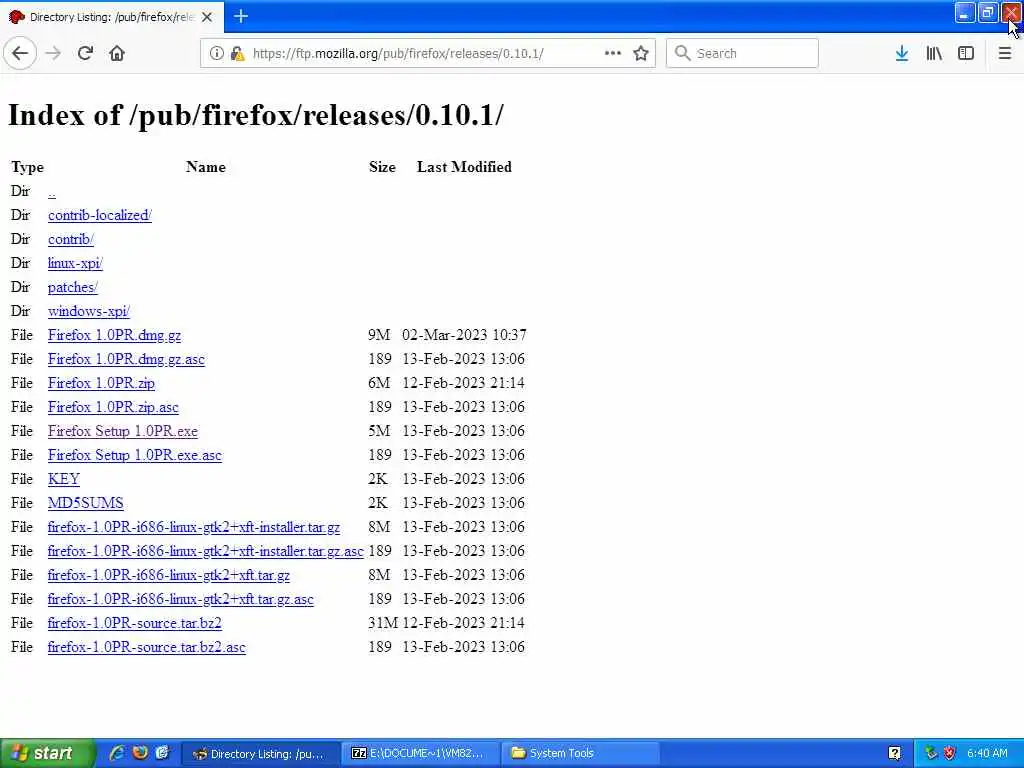This screenshot has width=1024, height=768.
Task: Download the linux gtk2+xft-installer.tar.gz file
Action: click(x=194, y=527)
